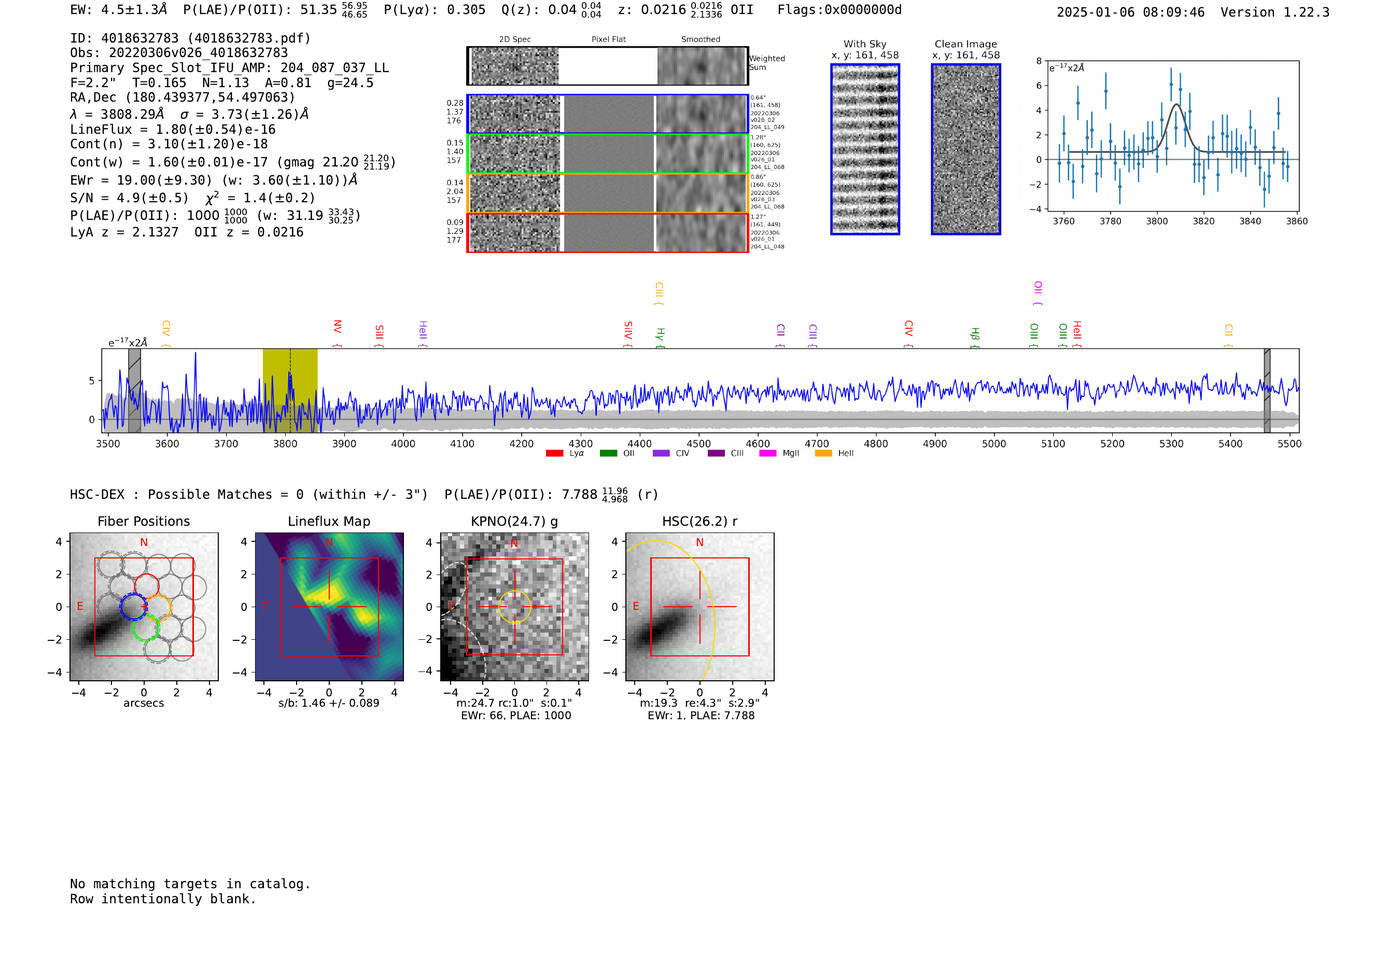Click the hatched gray band near 3550
Image resolution: width=1400 pixels, height=953 pixels.
click(x=134, y=390)
